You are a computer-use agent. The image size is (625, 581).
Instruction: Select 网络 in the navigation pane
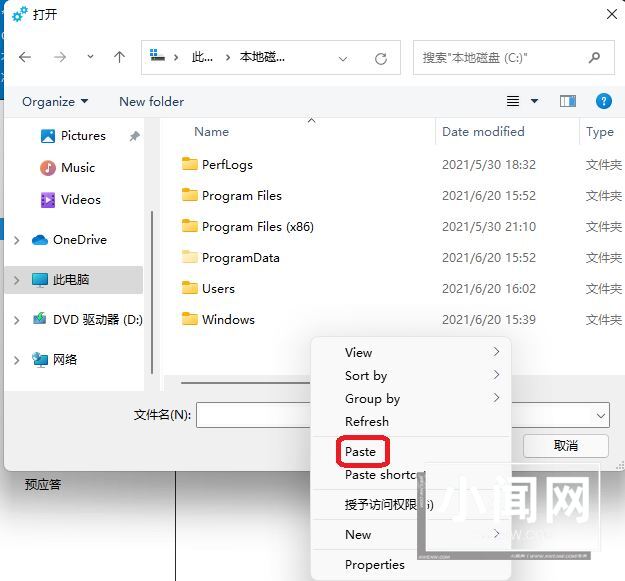tap(55, 360)
